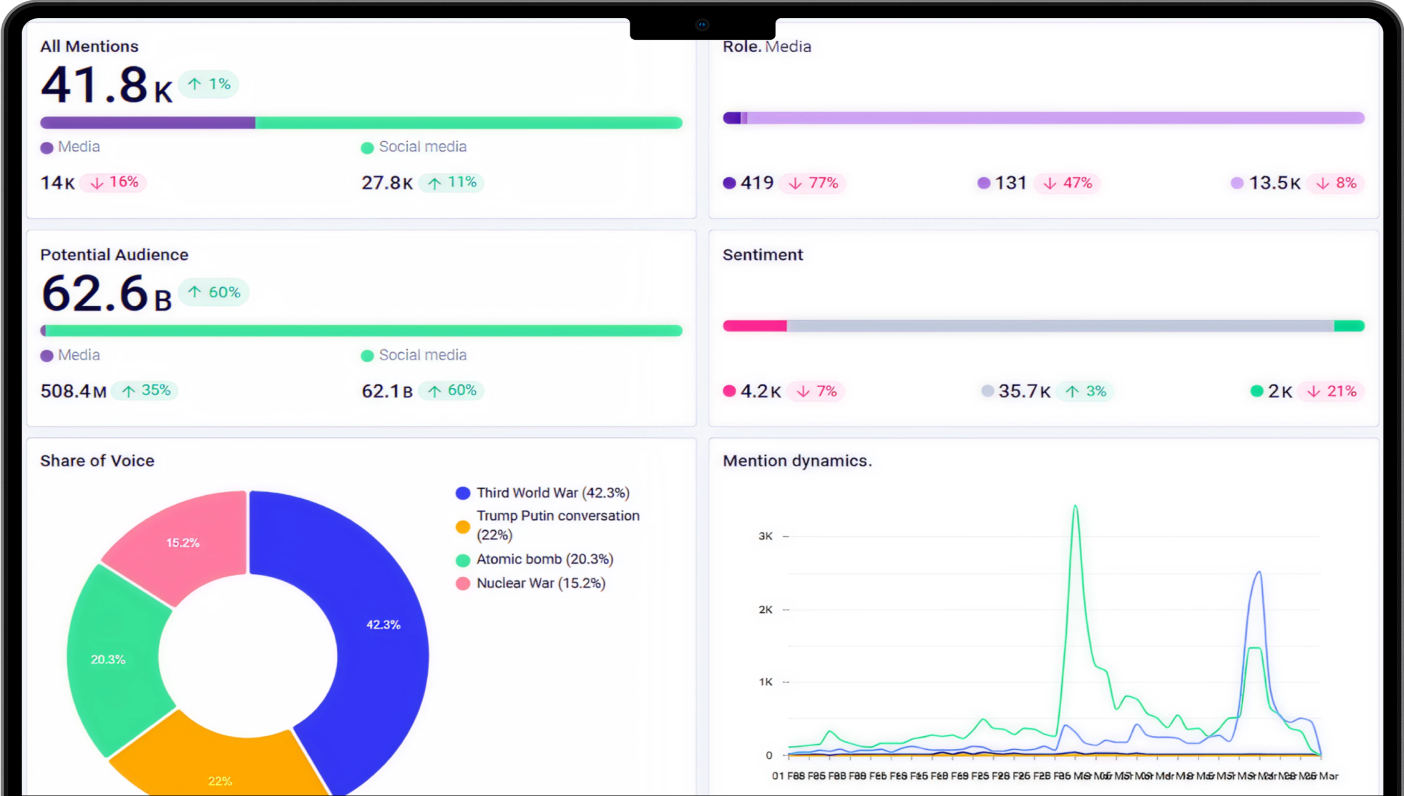Click the purple Media segment of All Mentions bar

147,123
